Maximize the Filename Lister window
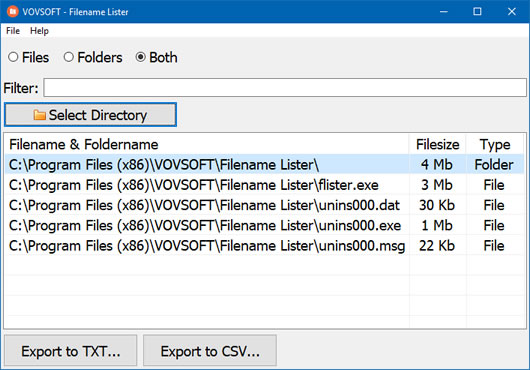530x370 pixels. (477, 11)
